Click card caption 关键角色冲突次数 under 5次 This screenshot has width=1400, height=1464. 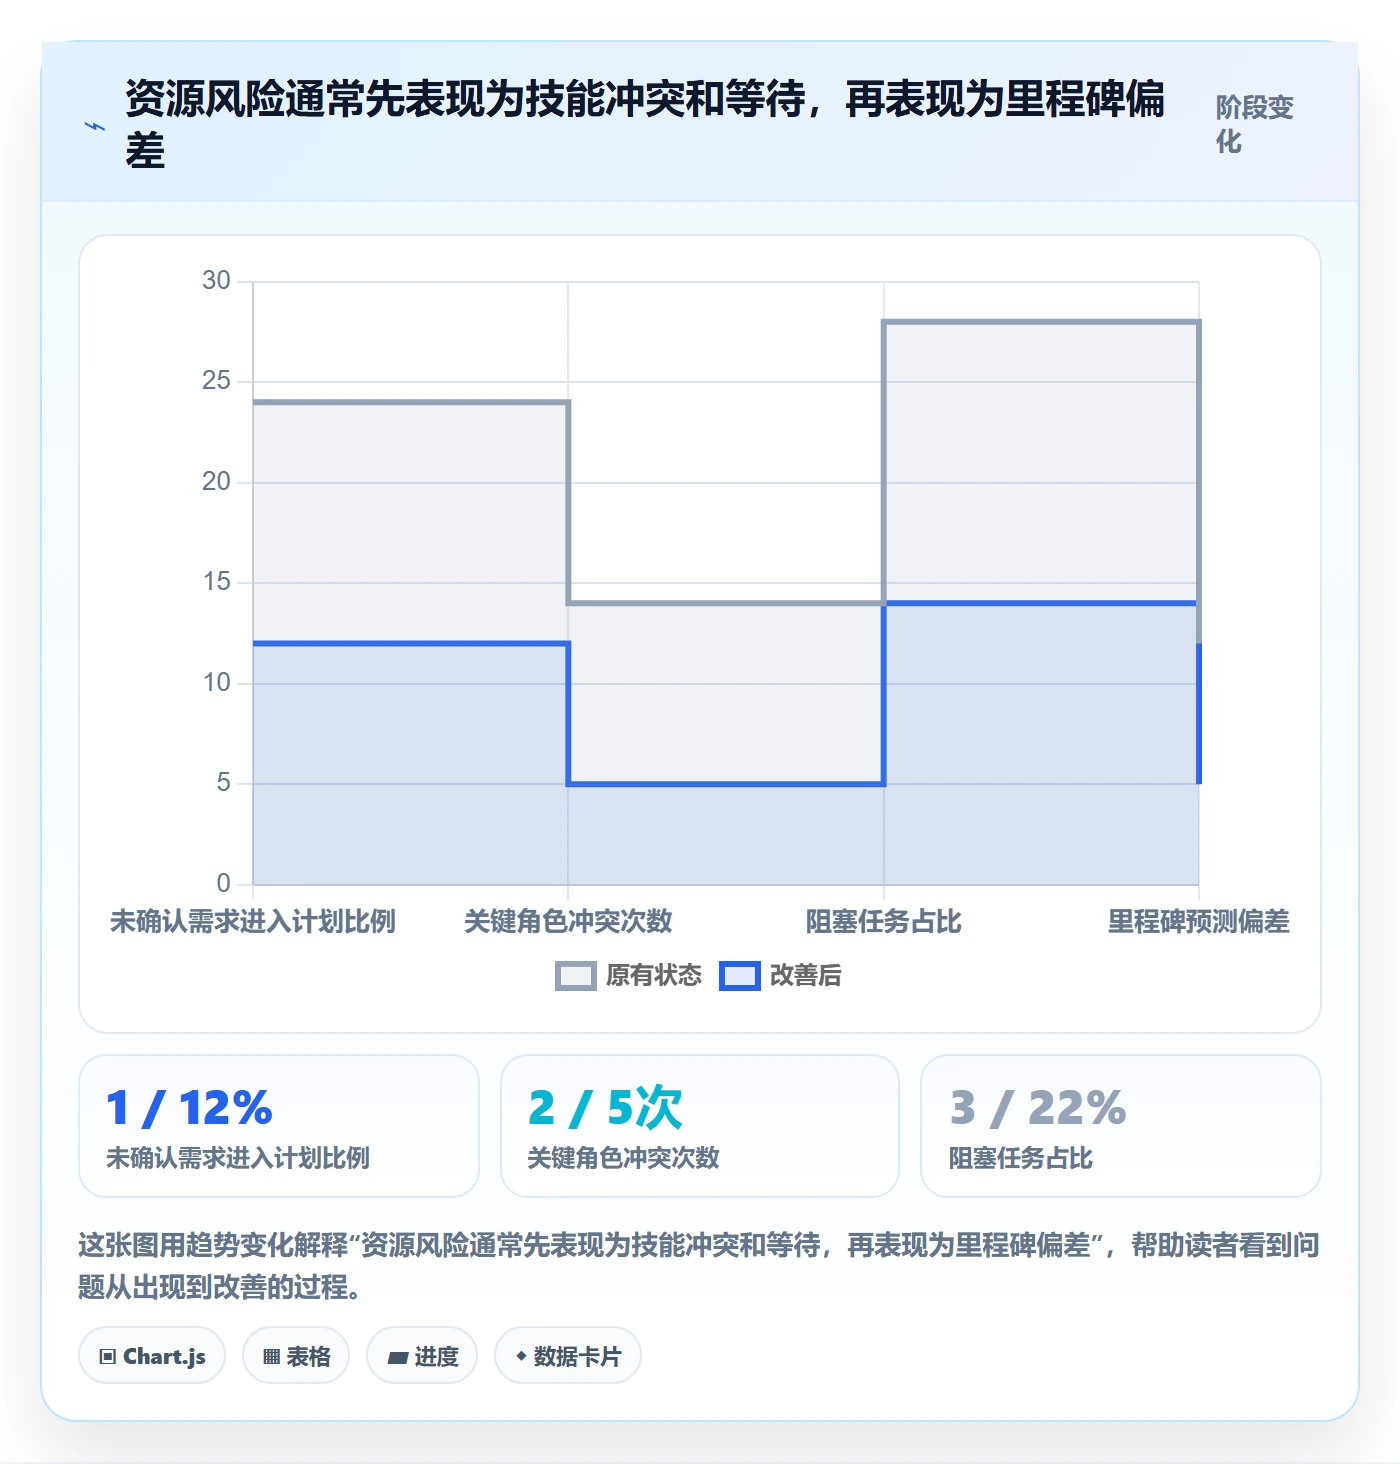(x=624, y=1158)
